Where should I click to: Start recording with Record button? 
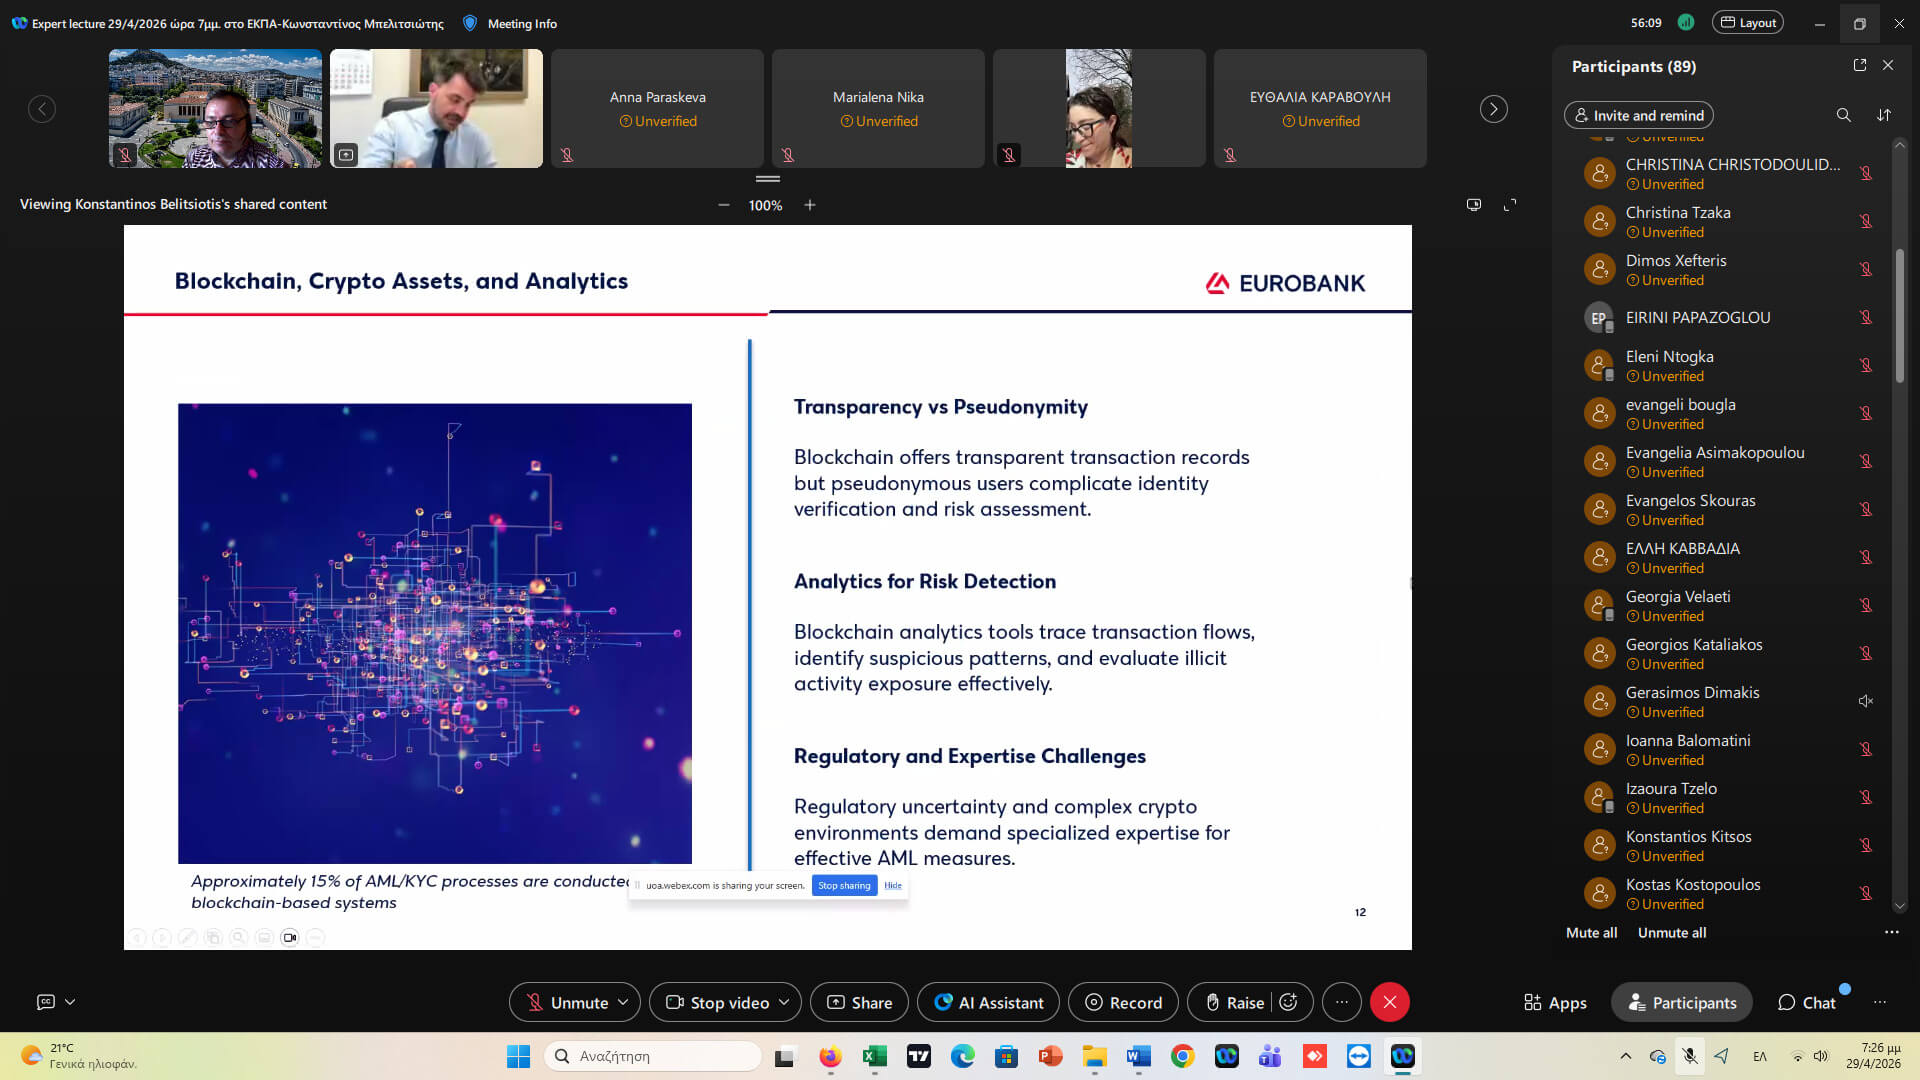pyautogui.click(x=1123, y=1002)
